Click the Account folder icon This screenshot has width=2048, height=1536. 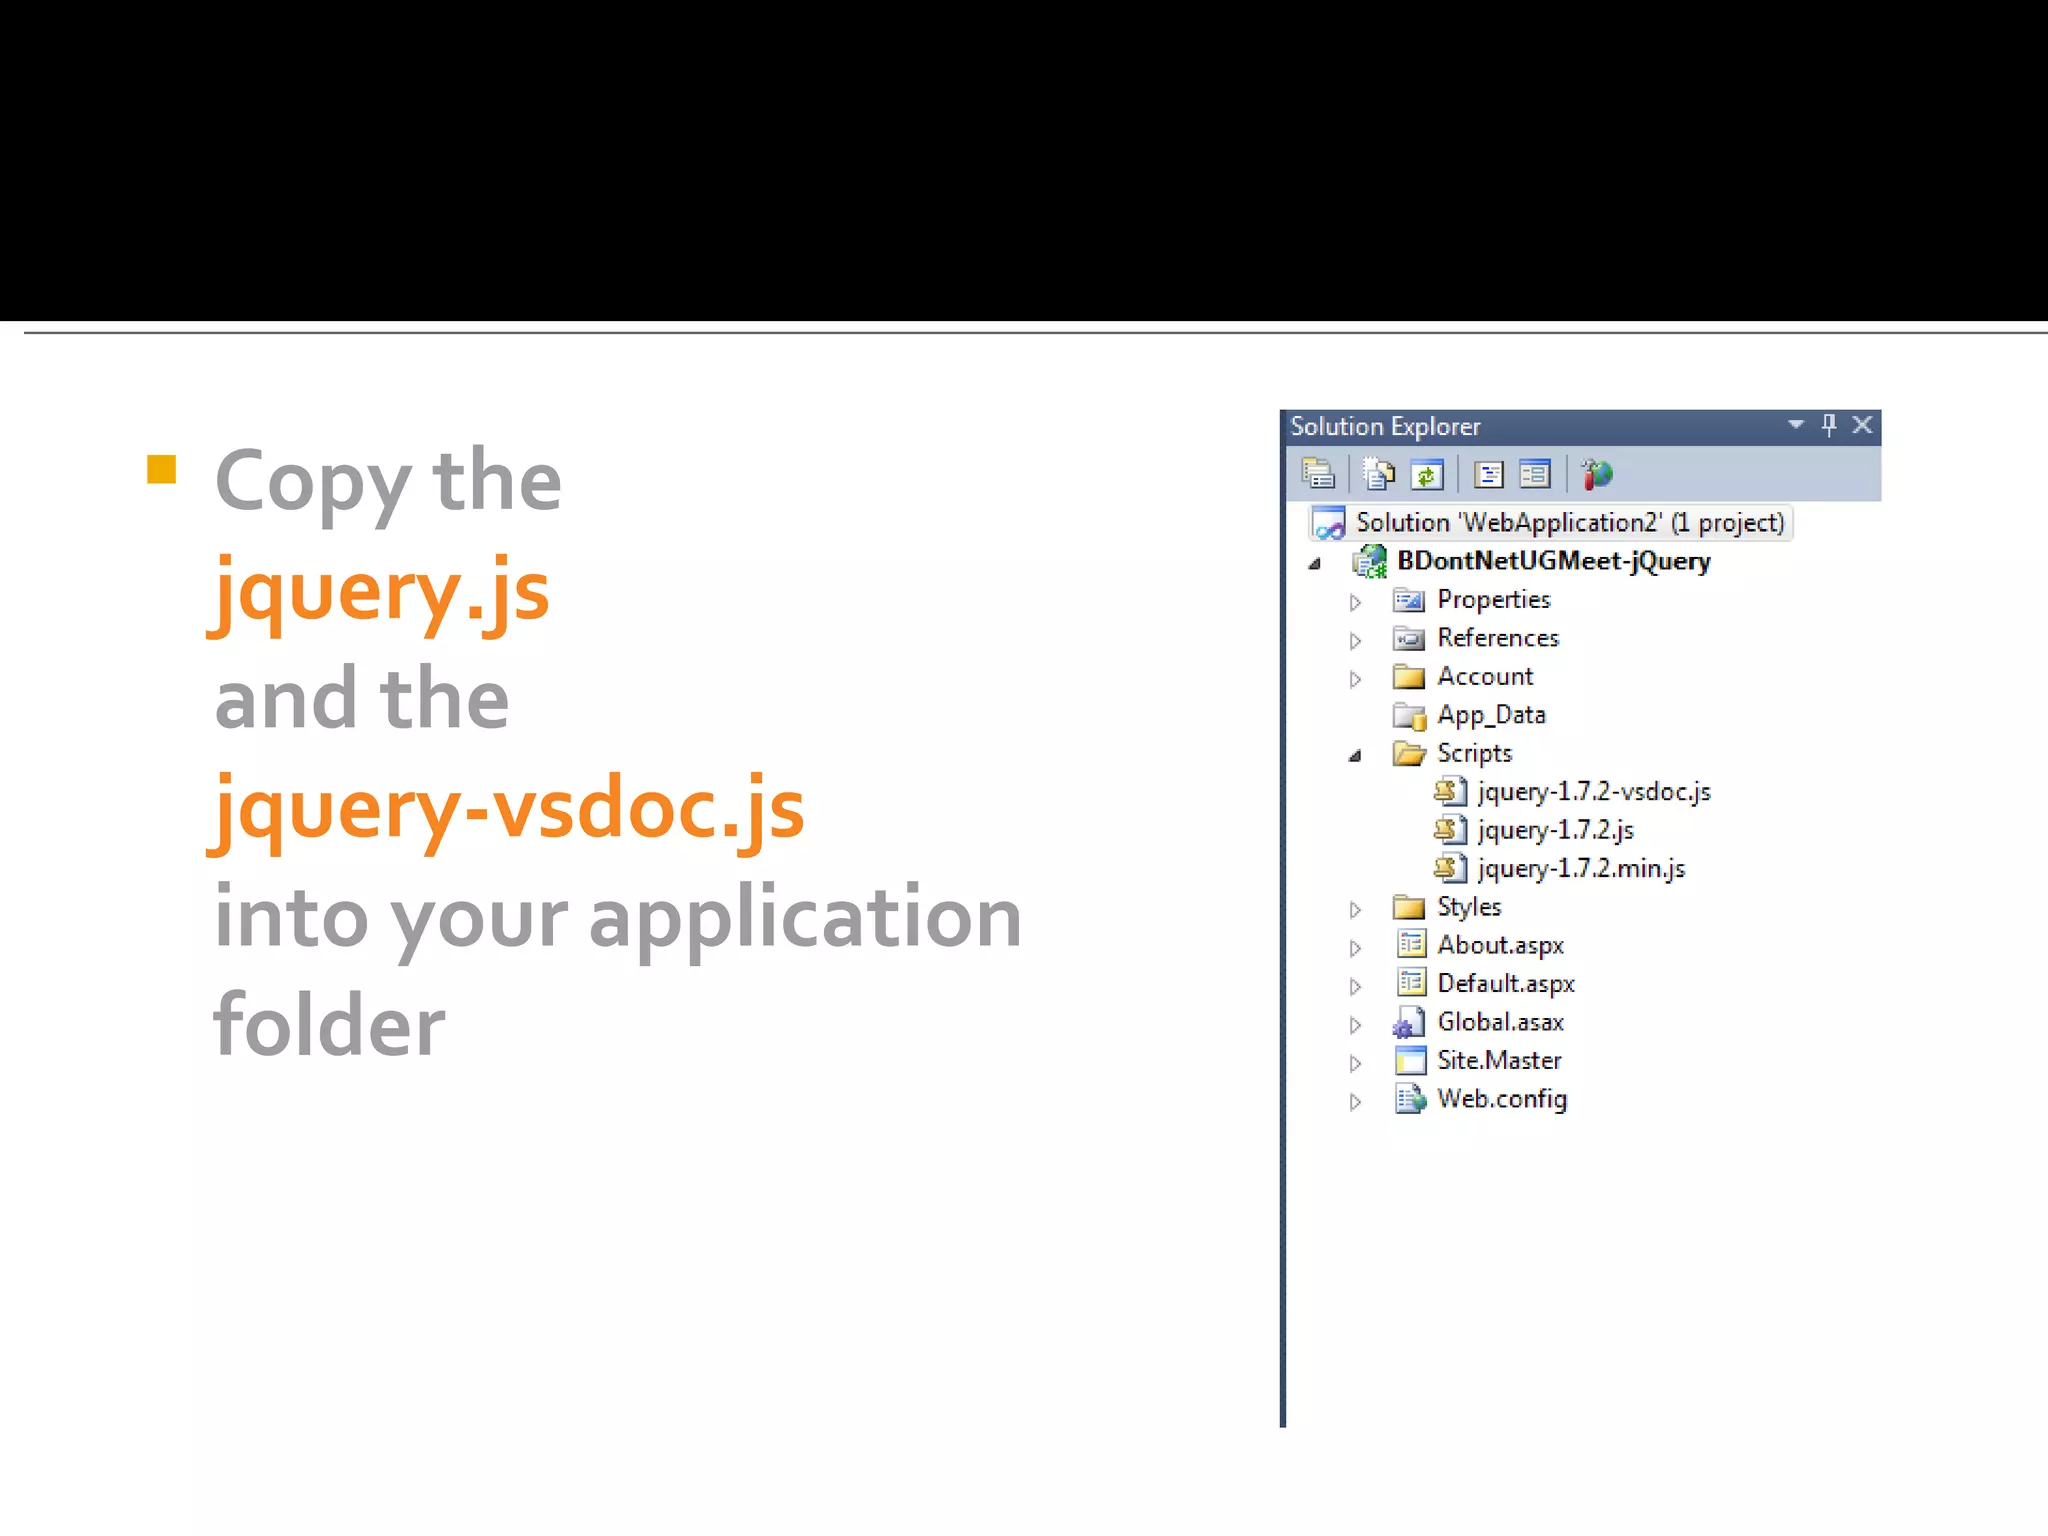tap(1409, 677)
